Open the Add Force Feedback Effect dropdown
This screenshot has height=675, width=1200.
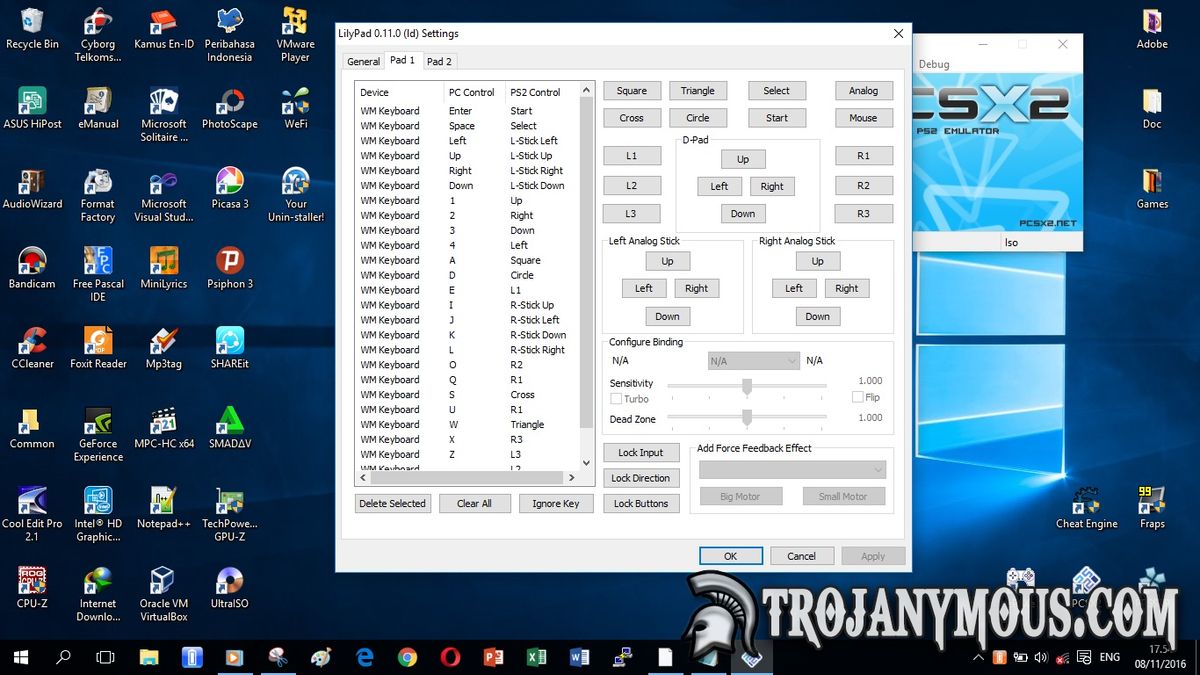point(792,469)
